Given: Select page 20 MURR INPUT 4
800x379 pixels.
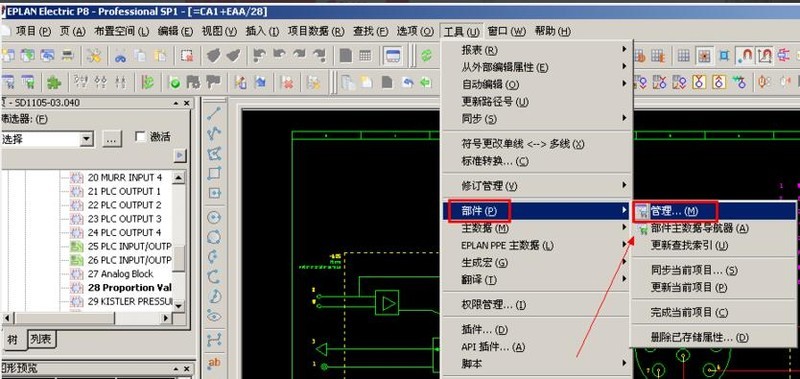Looking at the screenshot, I should tap(124, 178).
